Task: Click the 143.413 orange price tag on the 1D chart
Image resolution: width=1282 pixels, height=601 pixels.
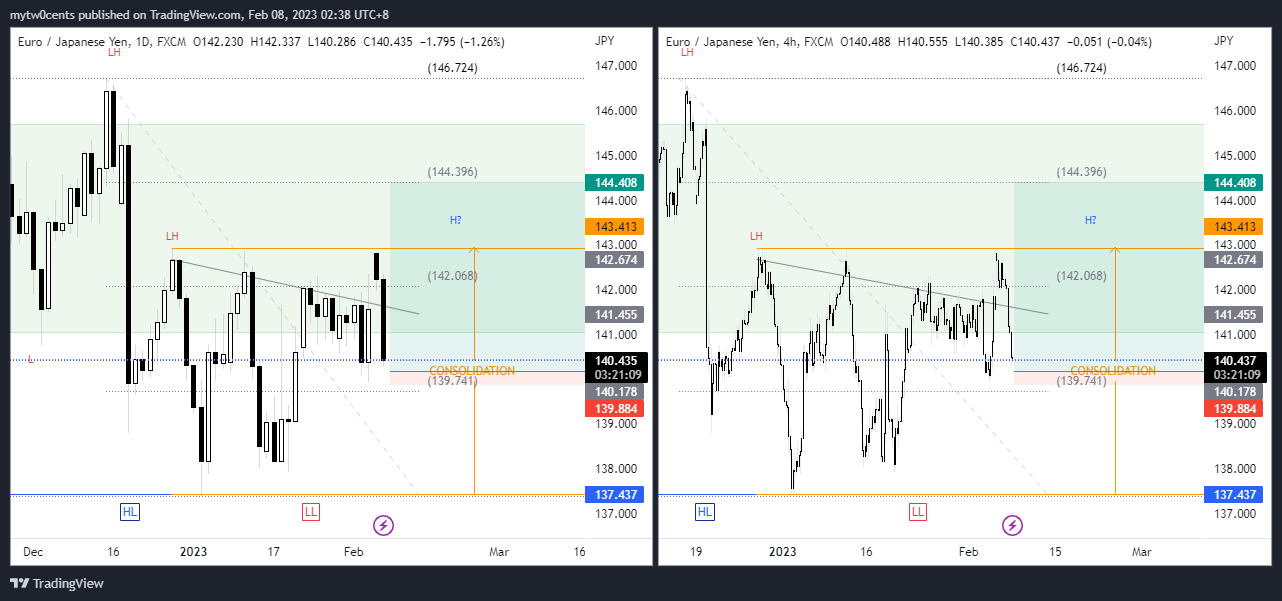Action: pyautogui.click(x=616, y=227)
